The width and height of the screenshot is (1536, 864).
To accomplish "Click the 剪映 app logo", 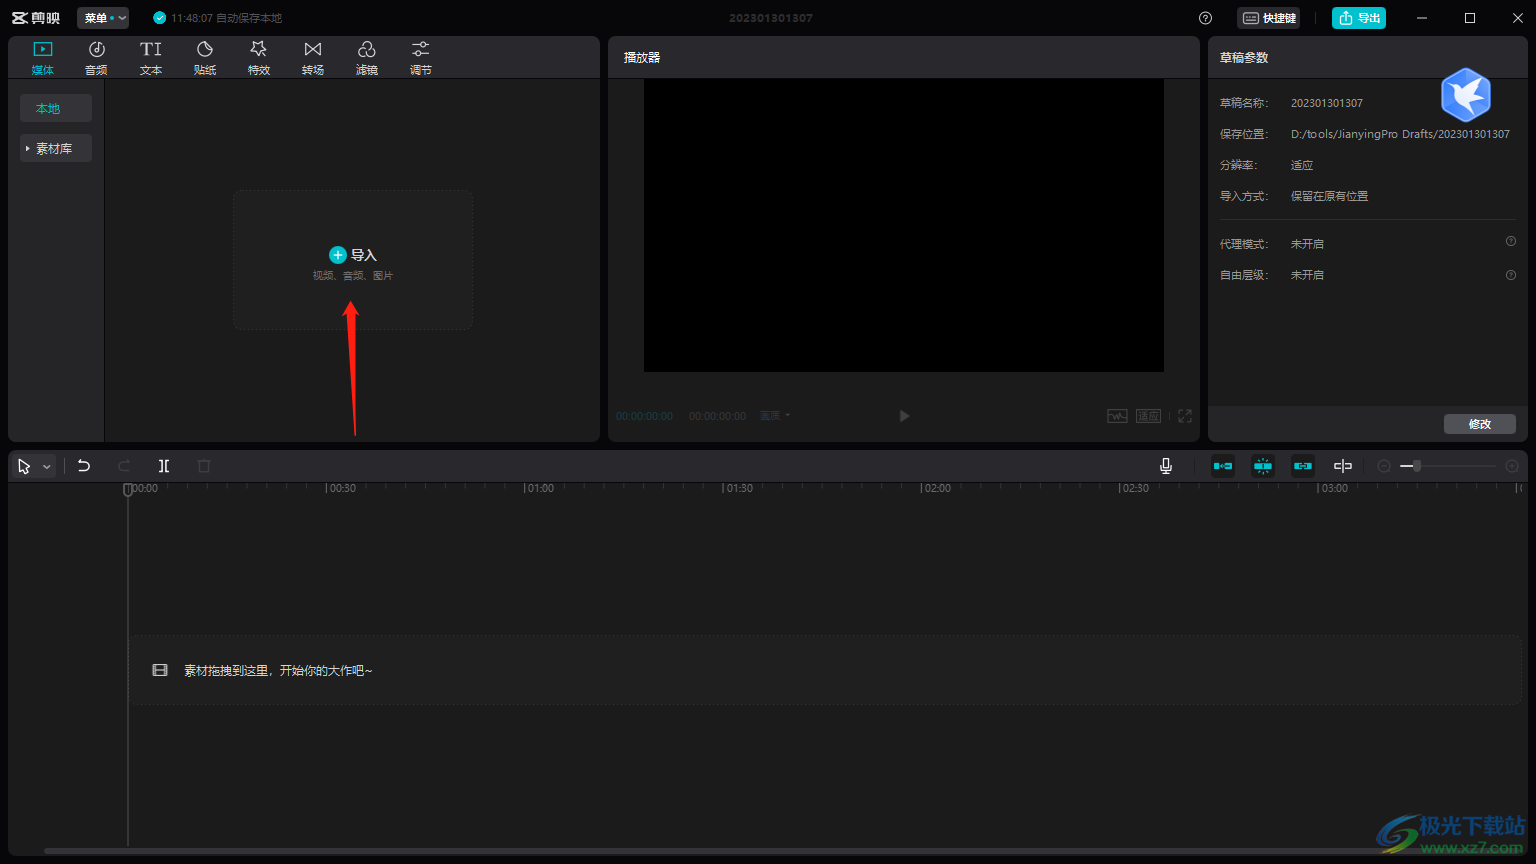I will pyautogui.click(x=36, y=18).
